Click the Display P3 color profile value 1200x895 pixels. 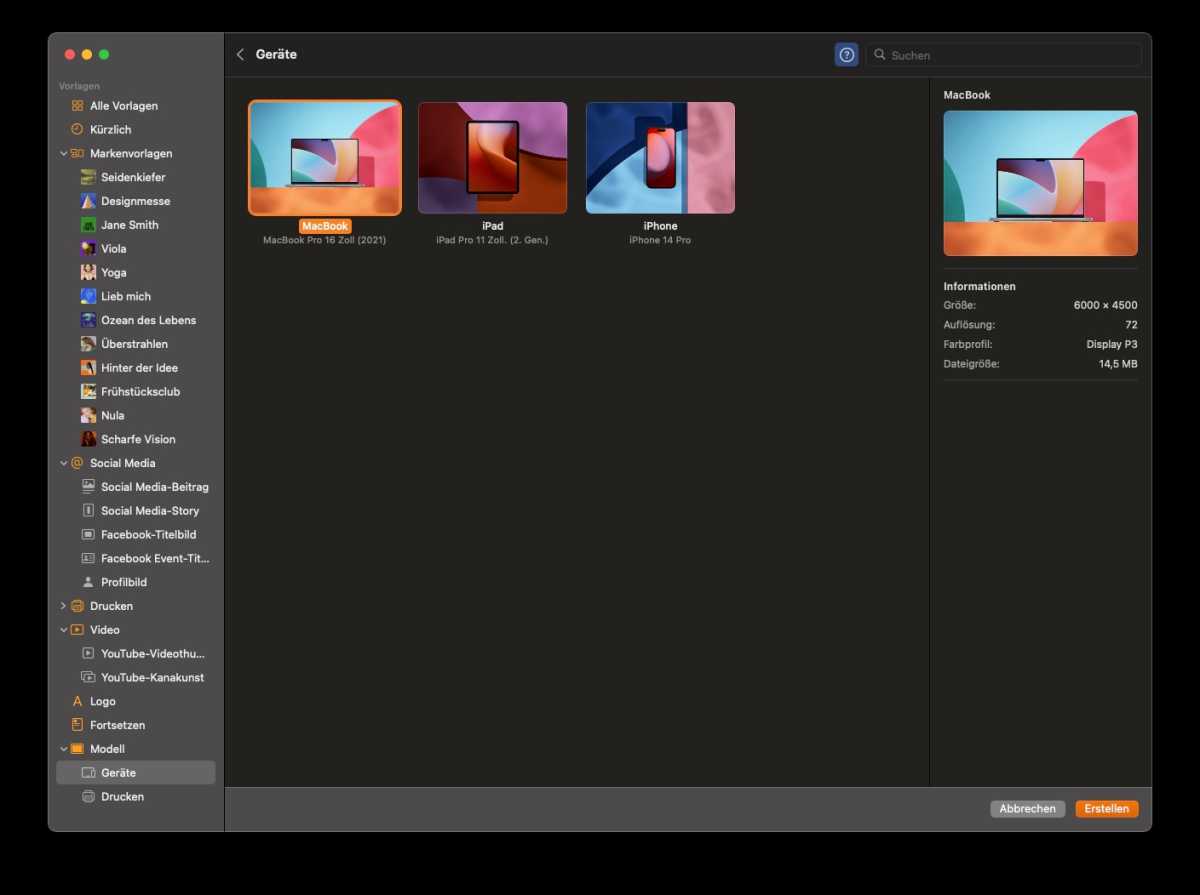tap(1112, 345)
